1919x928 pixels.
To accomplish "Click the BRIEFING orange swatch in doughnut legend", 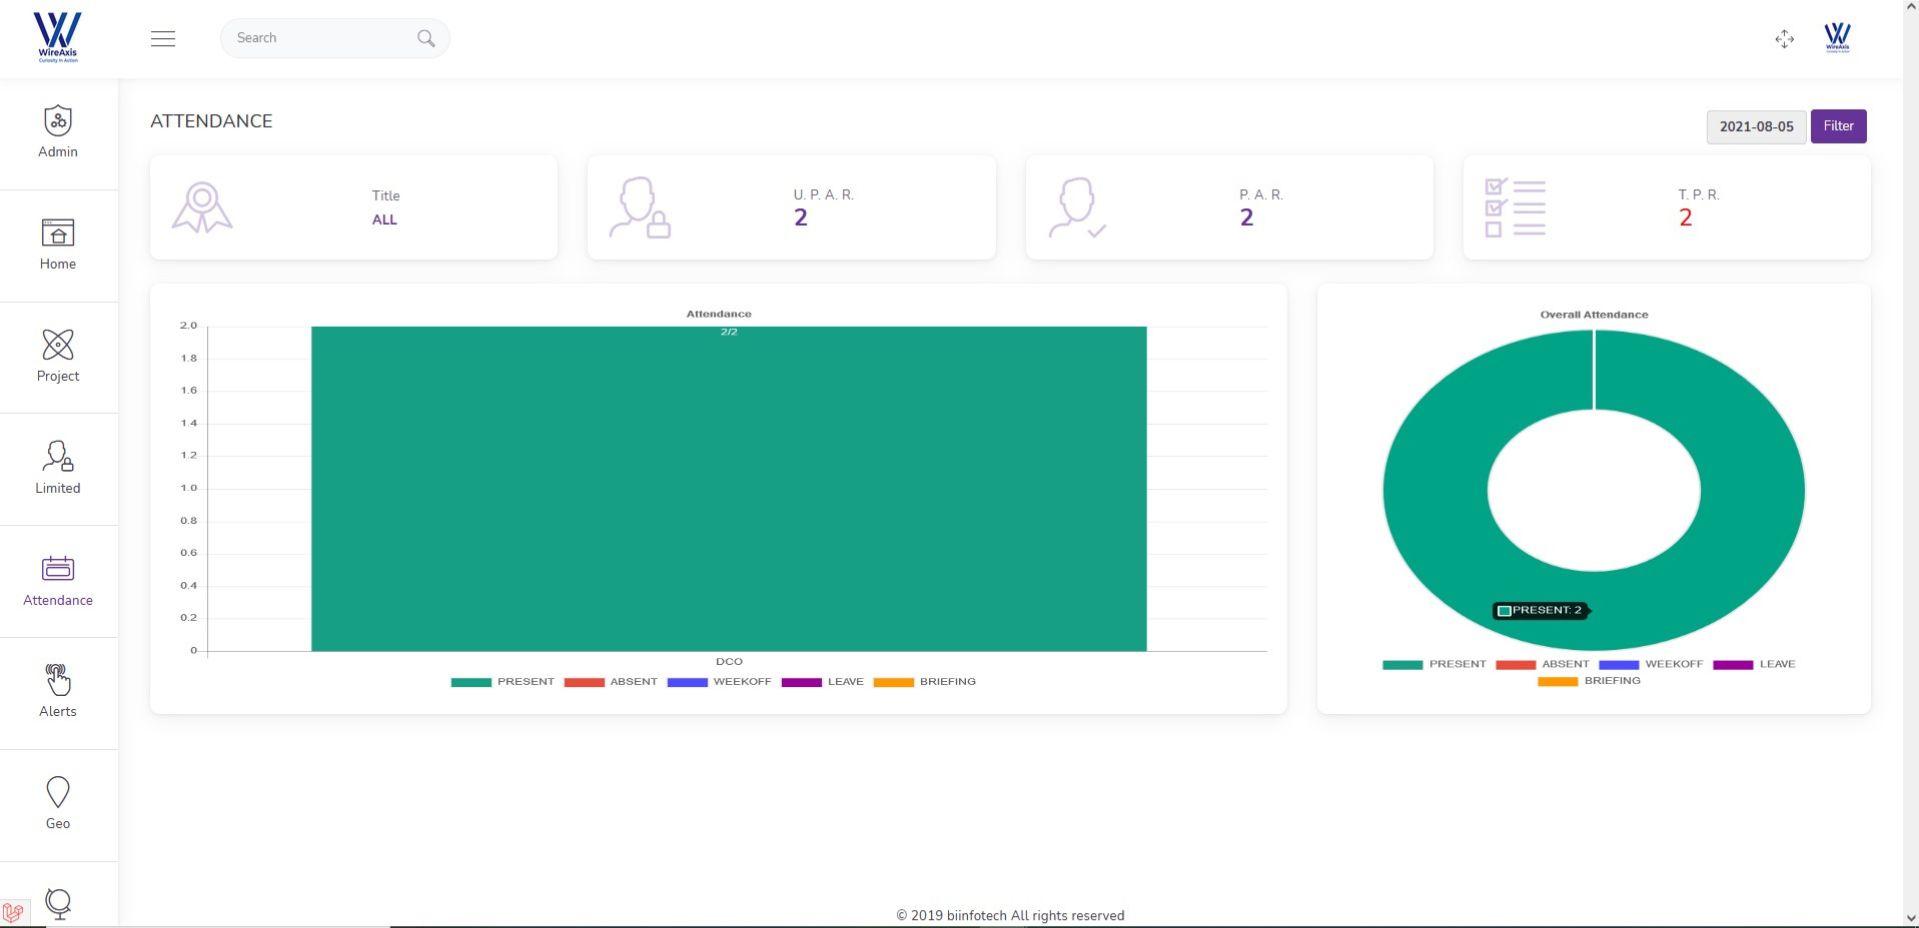I will pyautogui.click(x=1557, y=681).
